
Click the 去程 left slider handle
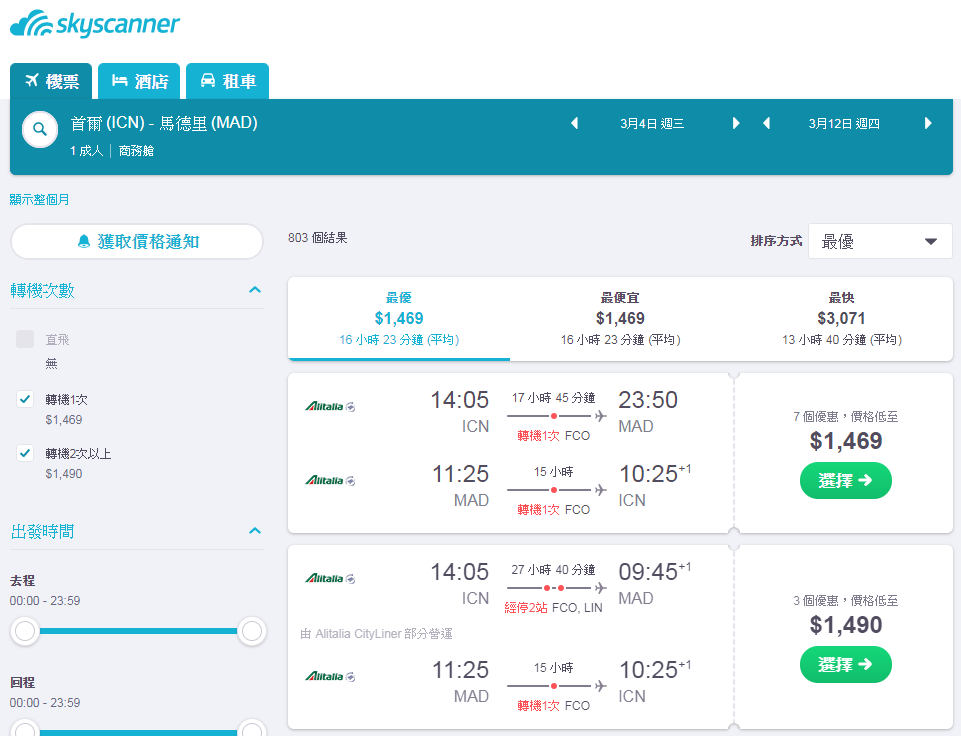tap(25, 631)
